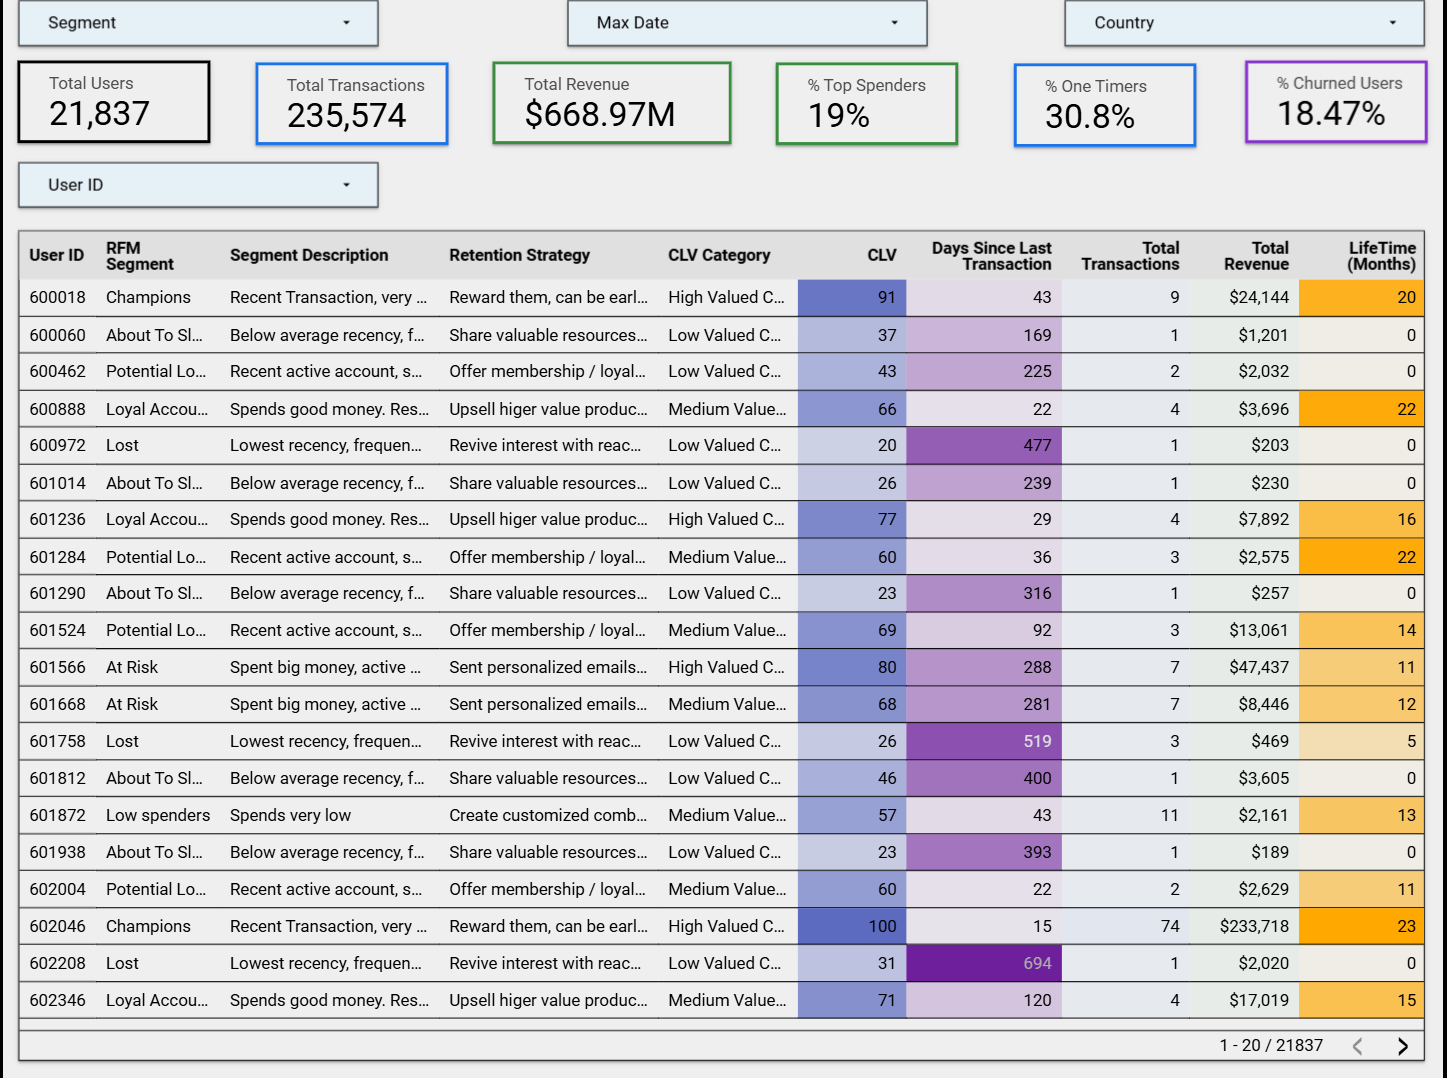This screenshot has width=1447, height=1078.
Task: Click the 400 days cell
Action: (984, 778)
